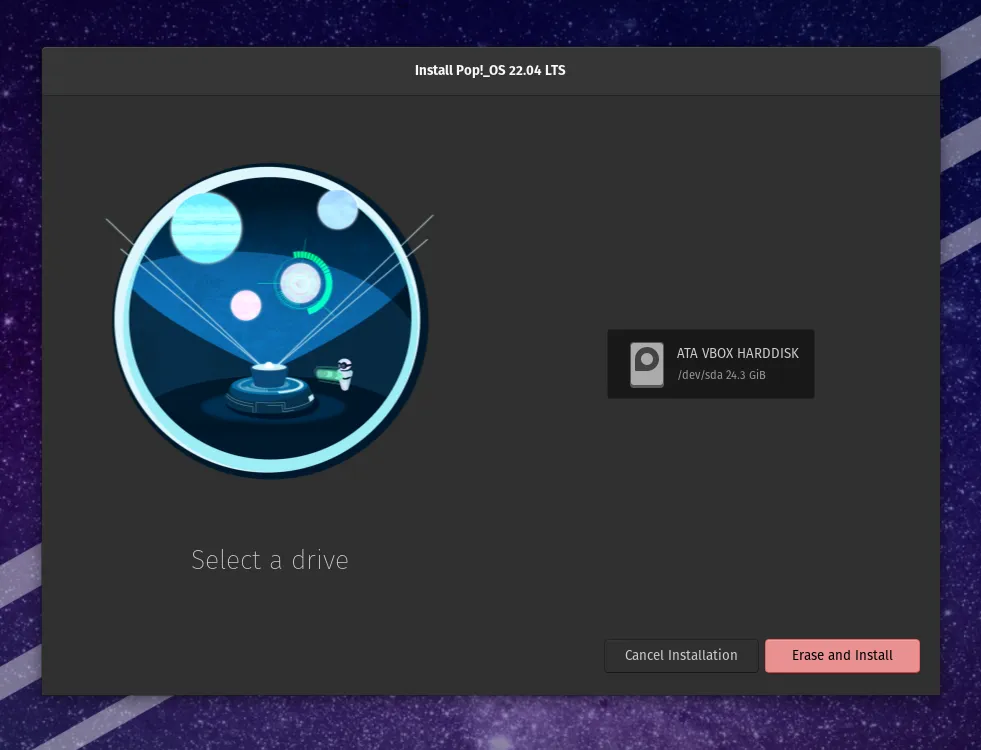Click the green panel beside the robot
This screenshot has height=750, width=981.
click(x=325, y=374)
